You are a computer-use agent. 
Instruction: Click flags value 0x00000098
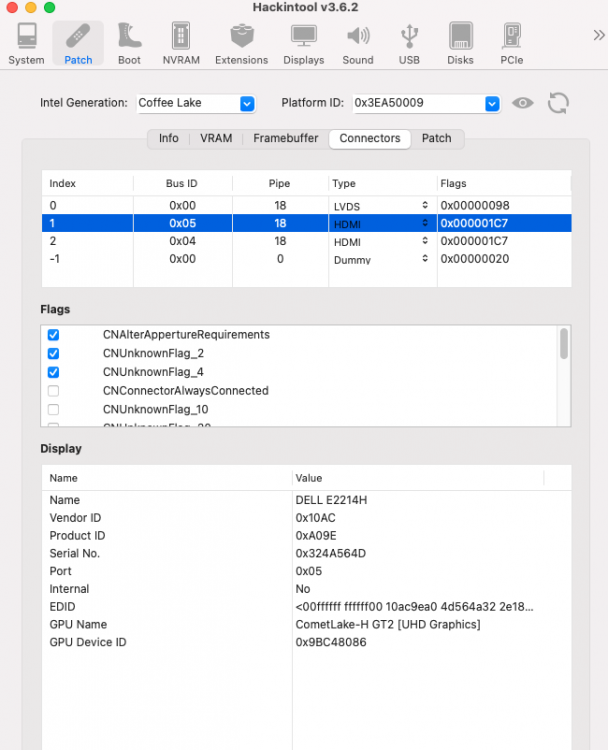(x=475, y=206)
